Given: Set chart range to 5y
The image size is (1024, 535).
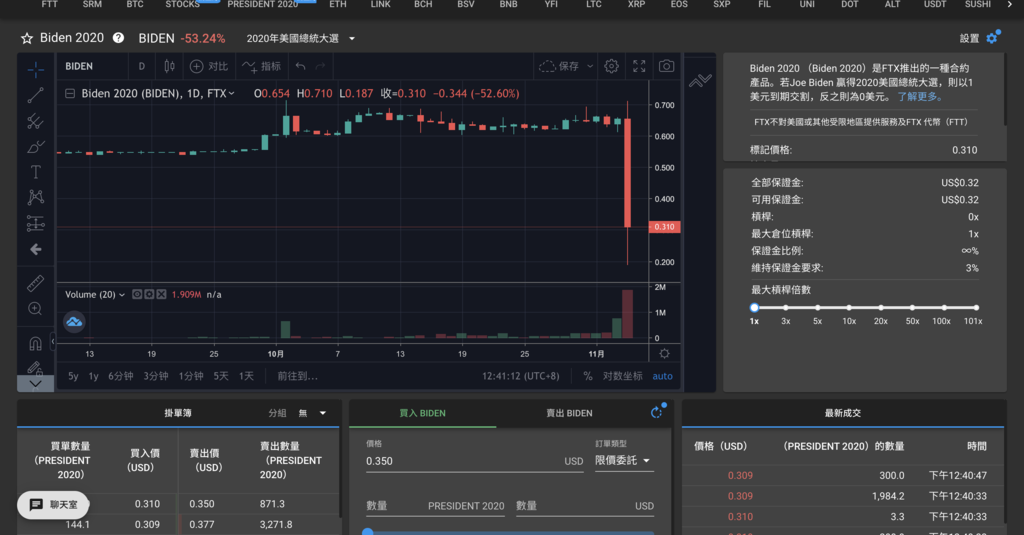Looking at the screenshot, I should 73,376.
